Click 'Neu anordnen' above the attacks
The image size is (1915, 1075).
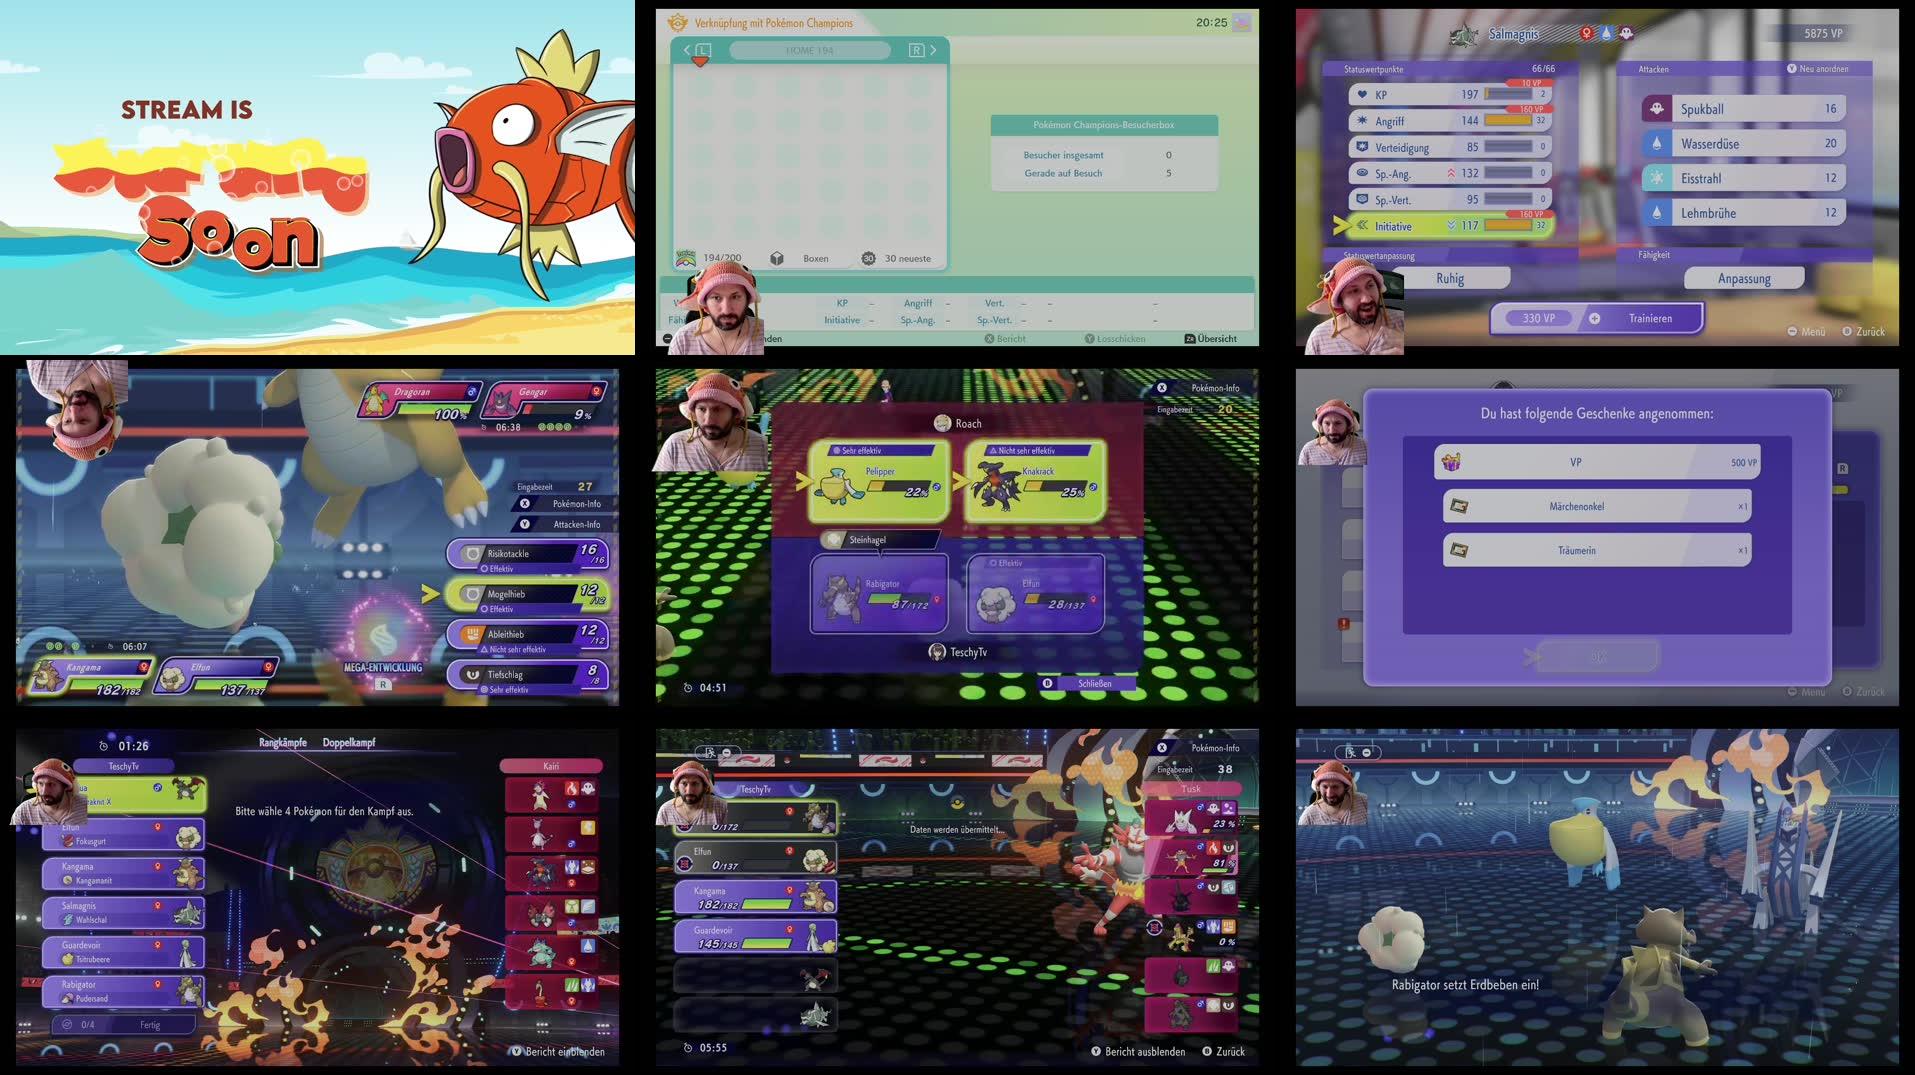click(x=1817, y=69)
